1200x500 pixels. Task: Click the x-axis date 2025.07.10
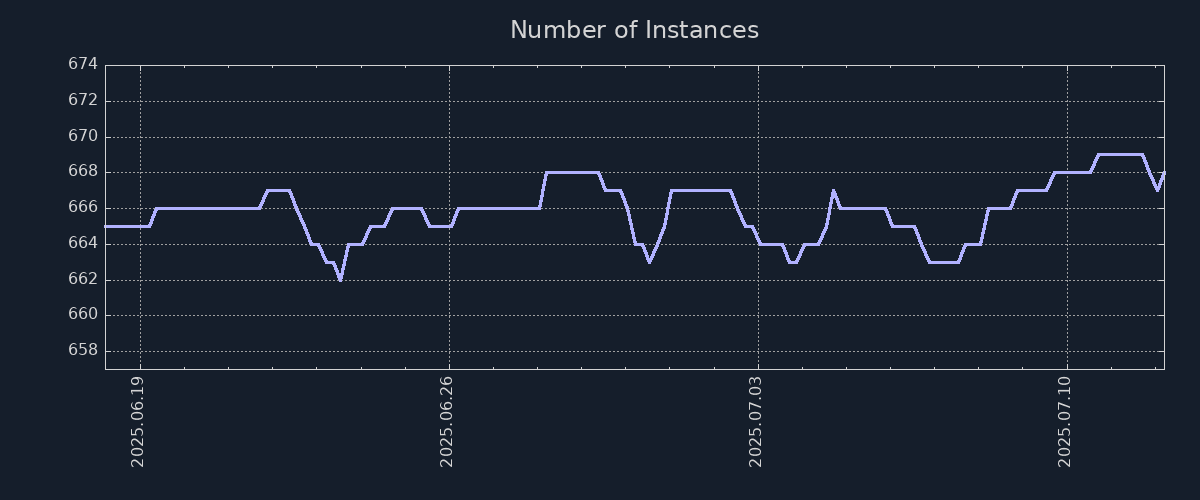coord(1066,422)
